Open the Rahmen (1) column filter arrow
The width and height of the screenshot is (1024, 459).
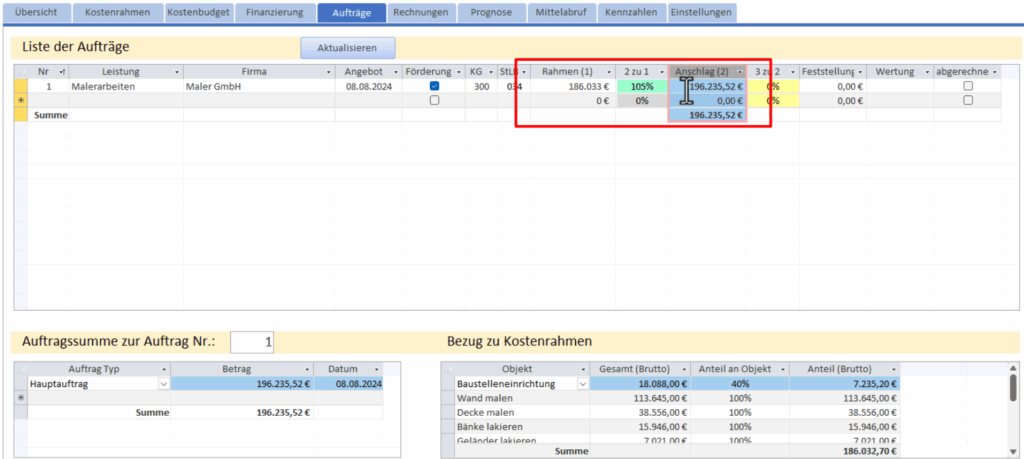click(x=609, y=72)
